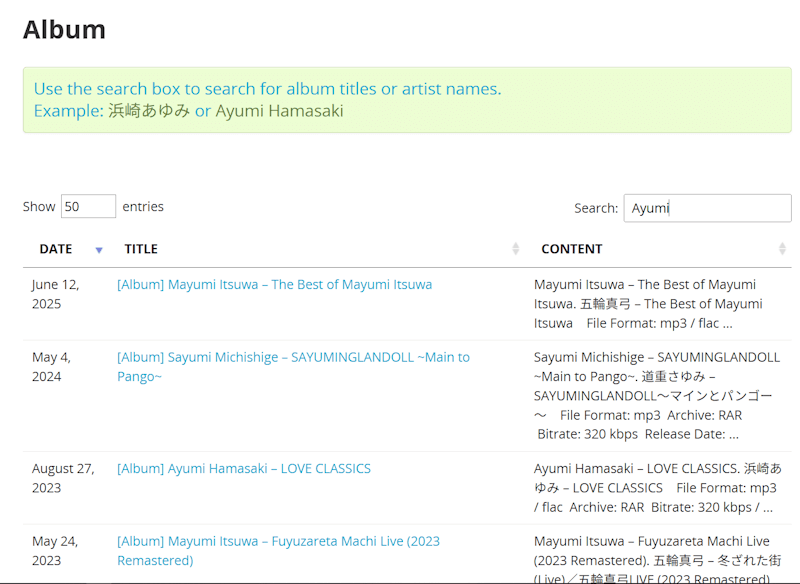Click content text for SAYUMINGLANDOLL row

(x=657, y=396)
